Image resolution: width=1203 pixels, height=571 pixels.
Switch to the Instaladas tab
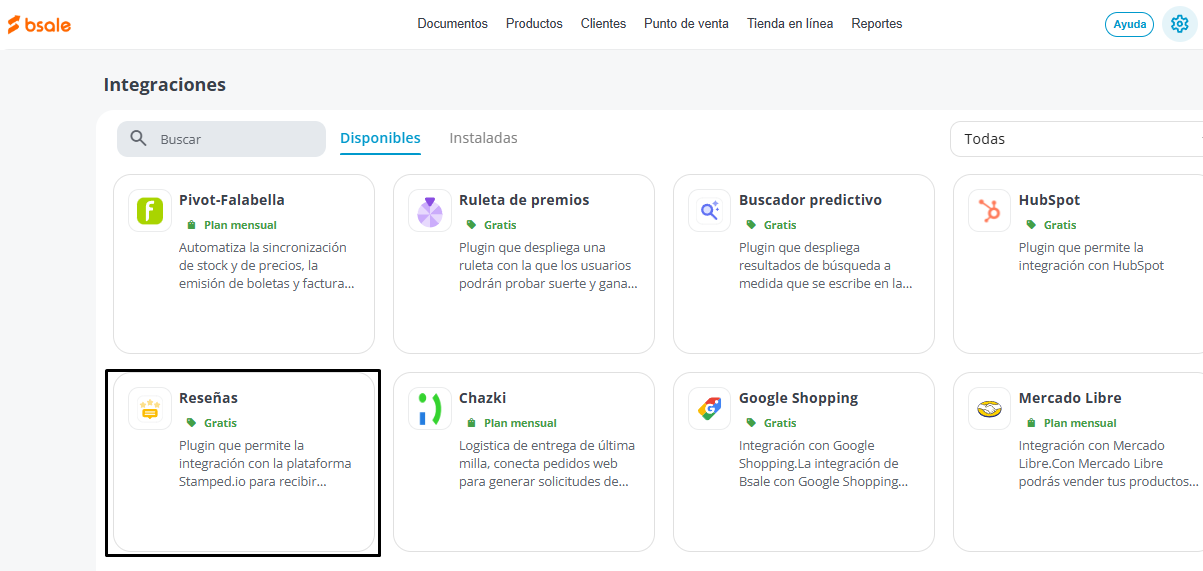(484, 139)
